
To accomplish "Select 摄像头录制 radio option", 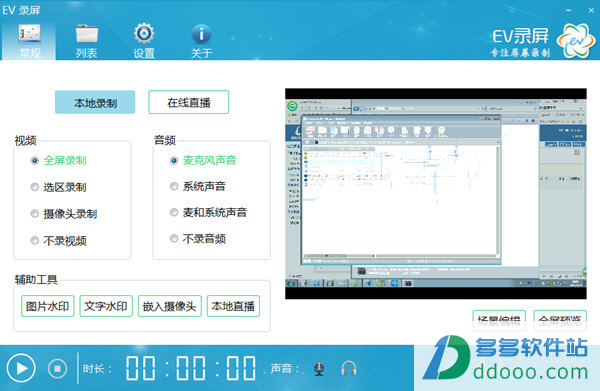I will tap(34, 213).
